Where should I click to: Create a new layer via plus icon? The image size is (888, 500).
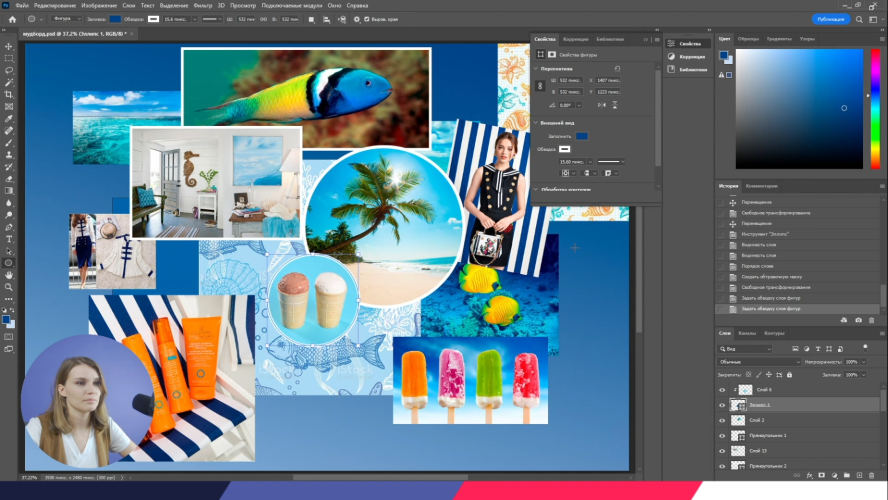(x=859, y=476)
